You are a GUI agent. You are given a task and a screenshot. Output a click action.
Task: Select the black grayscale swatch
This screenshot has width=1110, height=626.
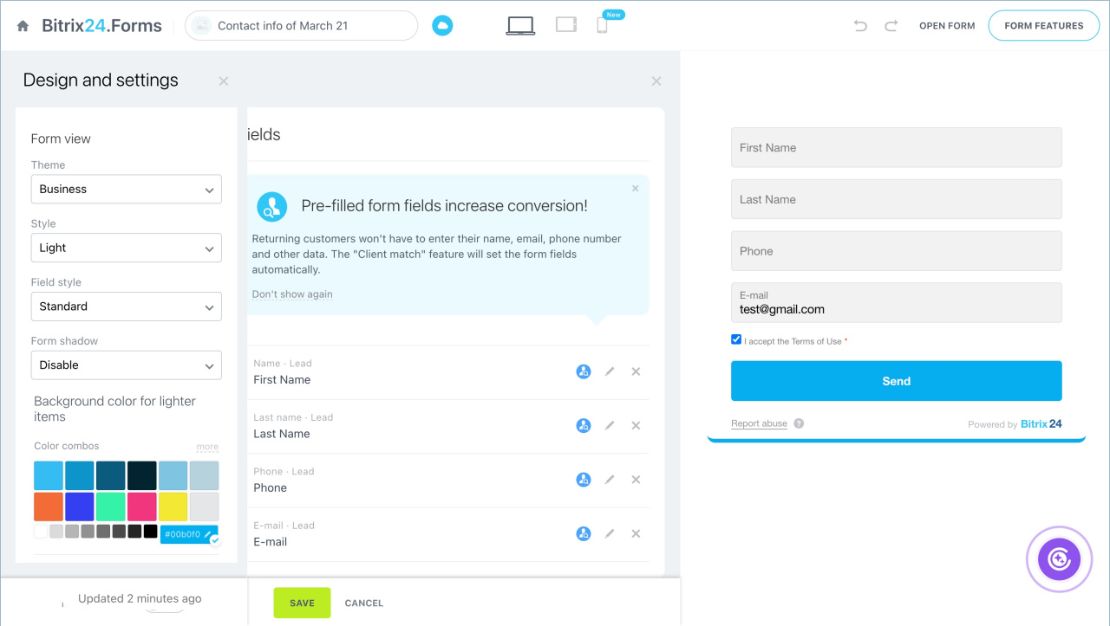pos(150,531)
